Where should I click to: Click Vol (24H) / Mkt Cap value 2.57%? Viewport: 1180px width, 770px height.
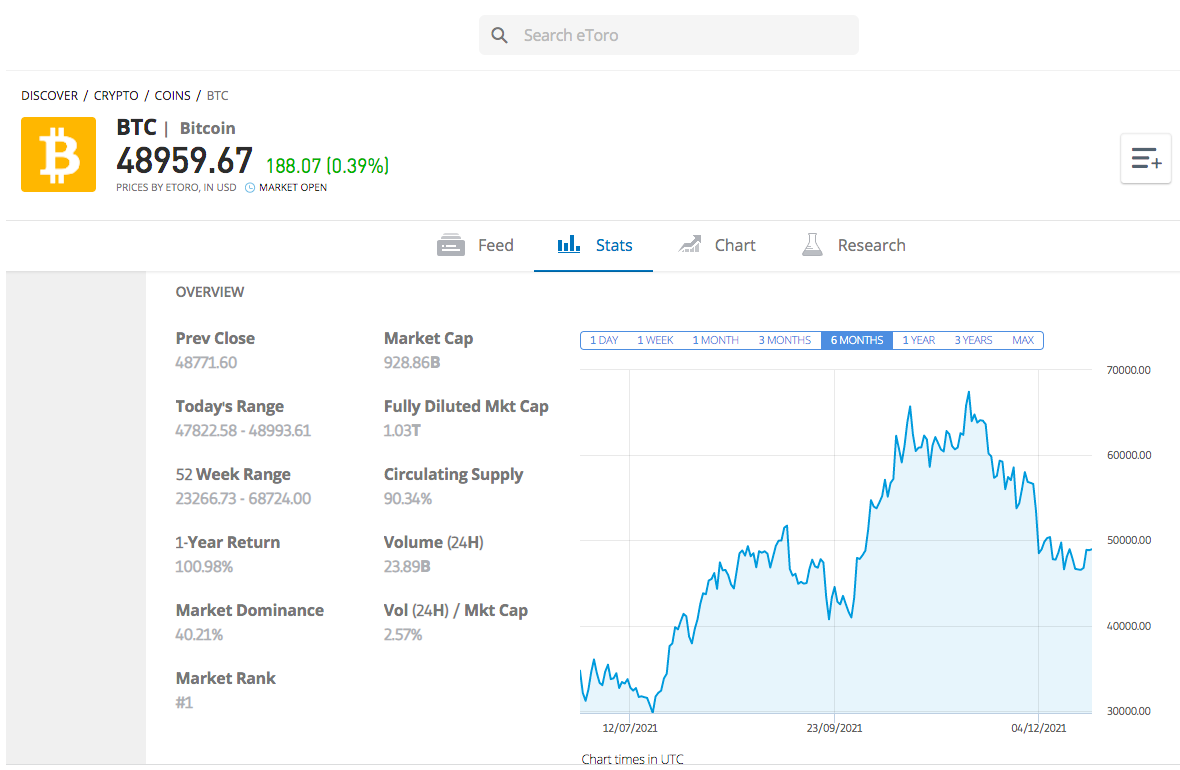(x=403, y=635)
